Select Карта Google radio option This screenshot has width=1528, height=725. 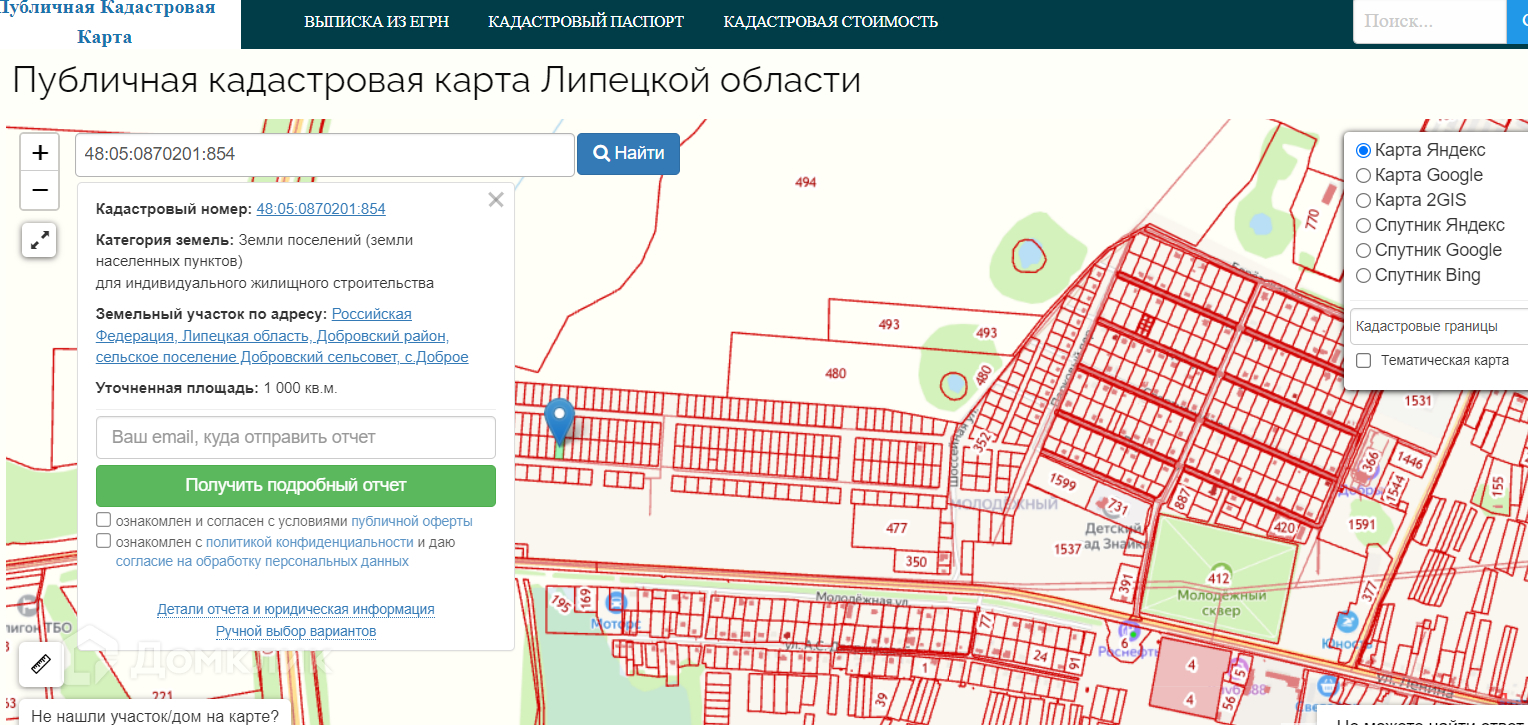pyautogui.click(x=1363, y=176)
